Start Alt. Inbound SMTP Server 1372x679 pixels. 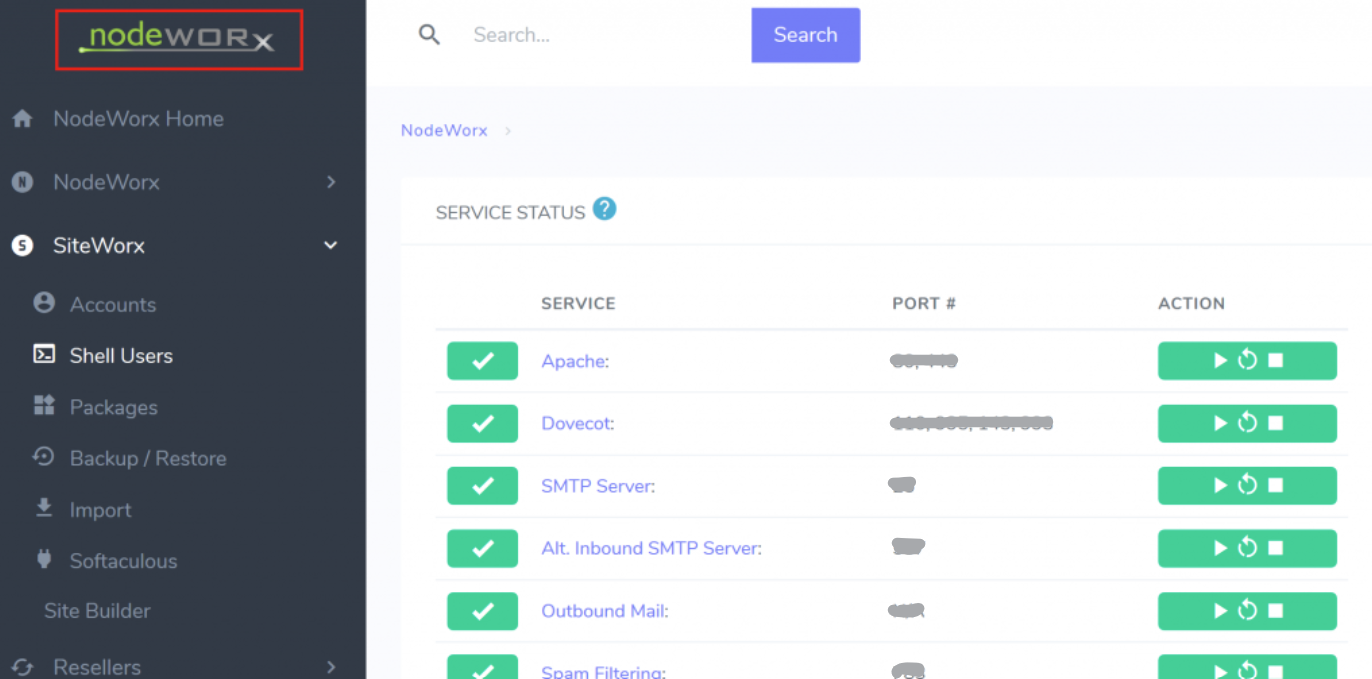pyautogui.click(x=1220, y=548)
